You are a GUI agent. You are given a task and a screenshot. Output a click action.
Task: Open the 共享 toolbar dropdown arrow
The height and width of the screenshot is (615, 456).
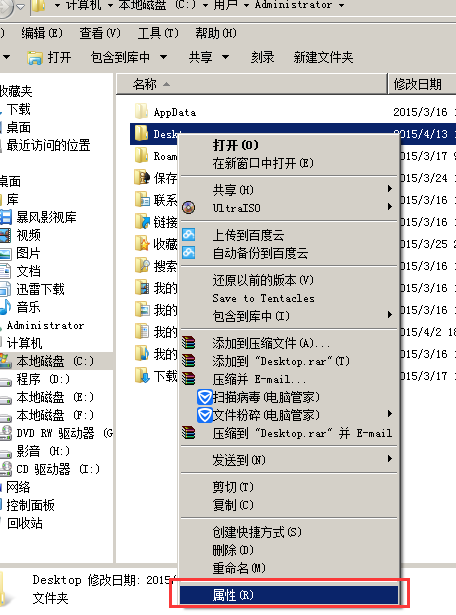point(225,57)
